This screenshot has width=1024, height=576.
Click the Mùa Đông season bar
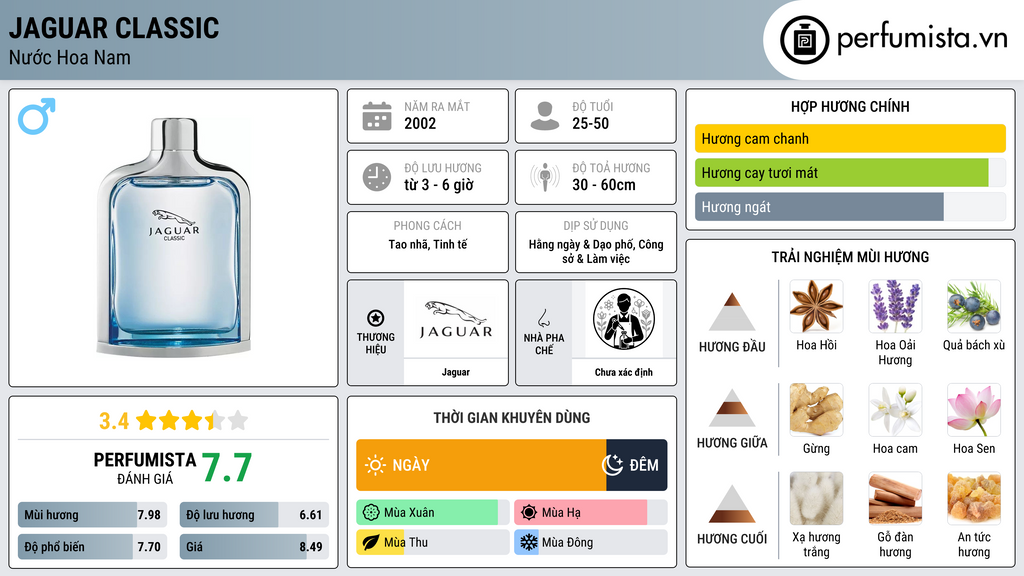[x=590, y=542]
